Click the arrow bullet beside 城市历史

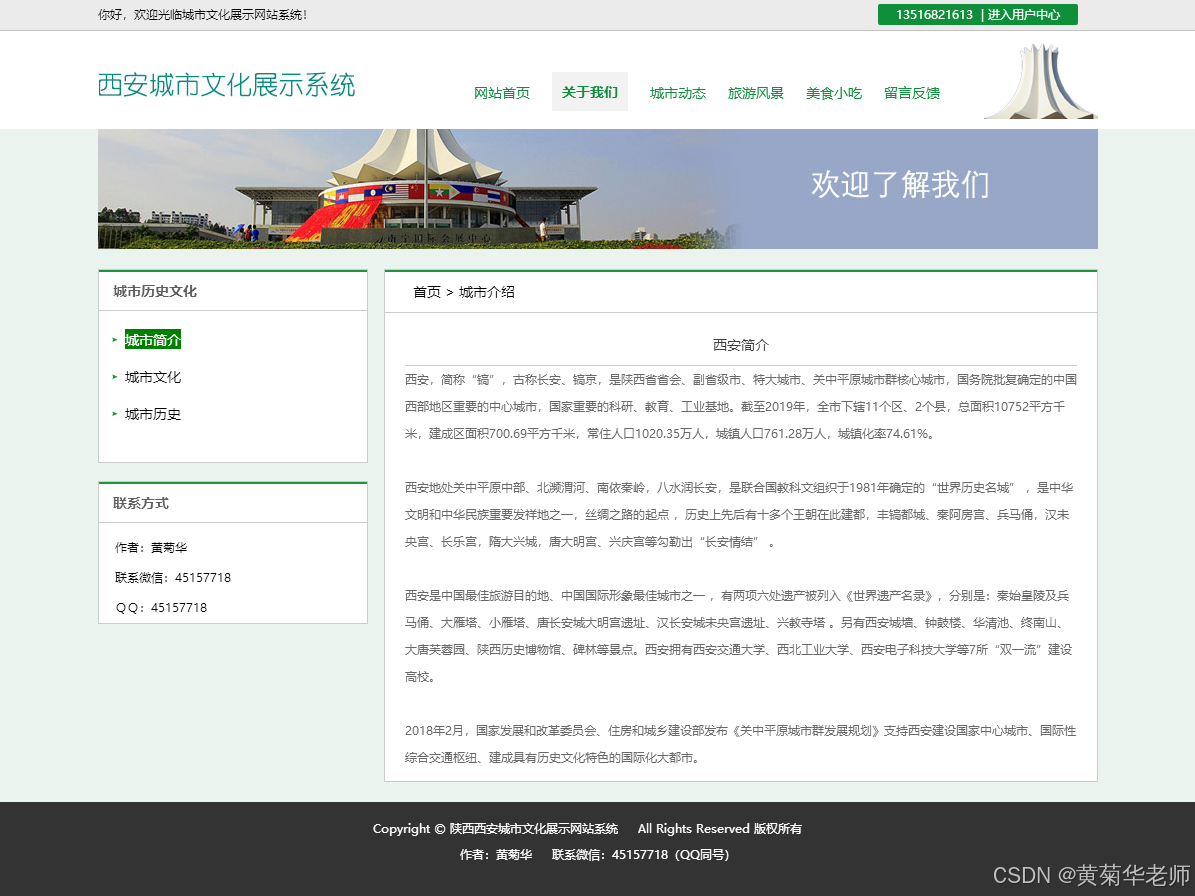(115, 414)
